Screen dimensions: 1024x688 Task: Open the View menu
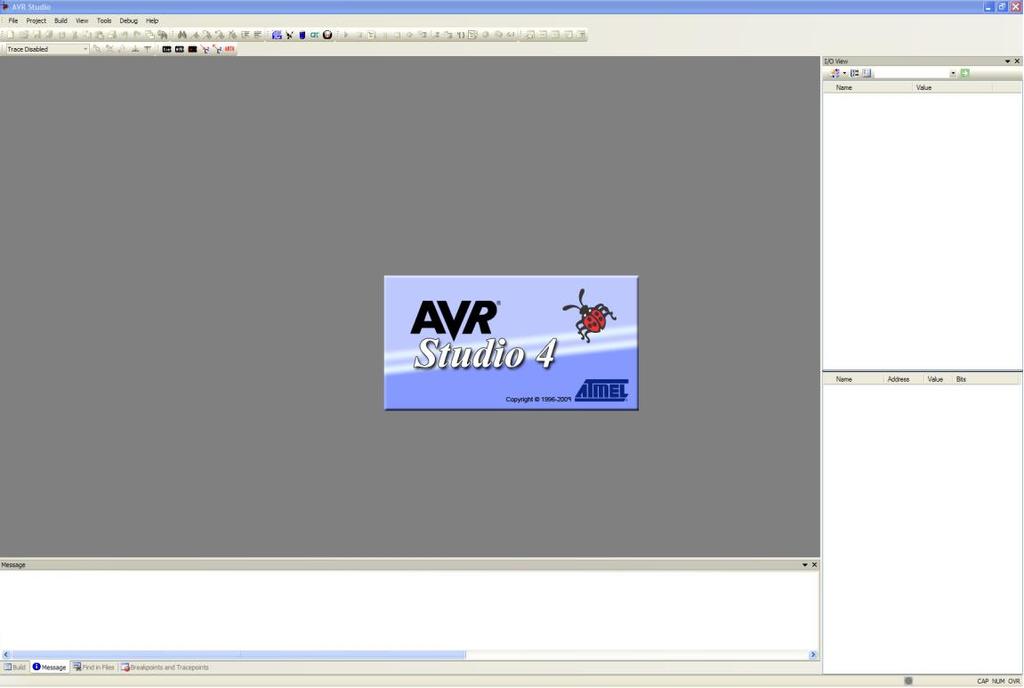[82, 21]
